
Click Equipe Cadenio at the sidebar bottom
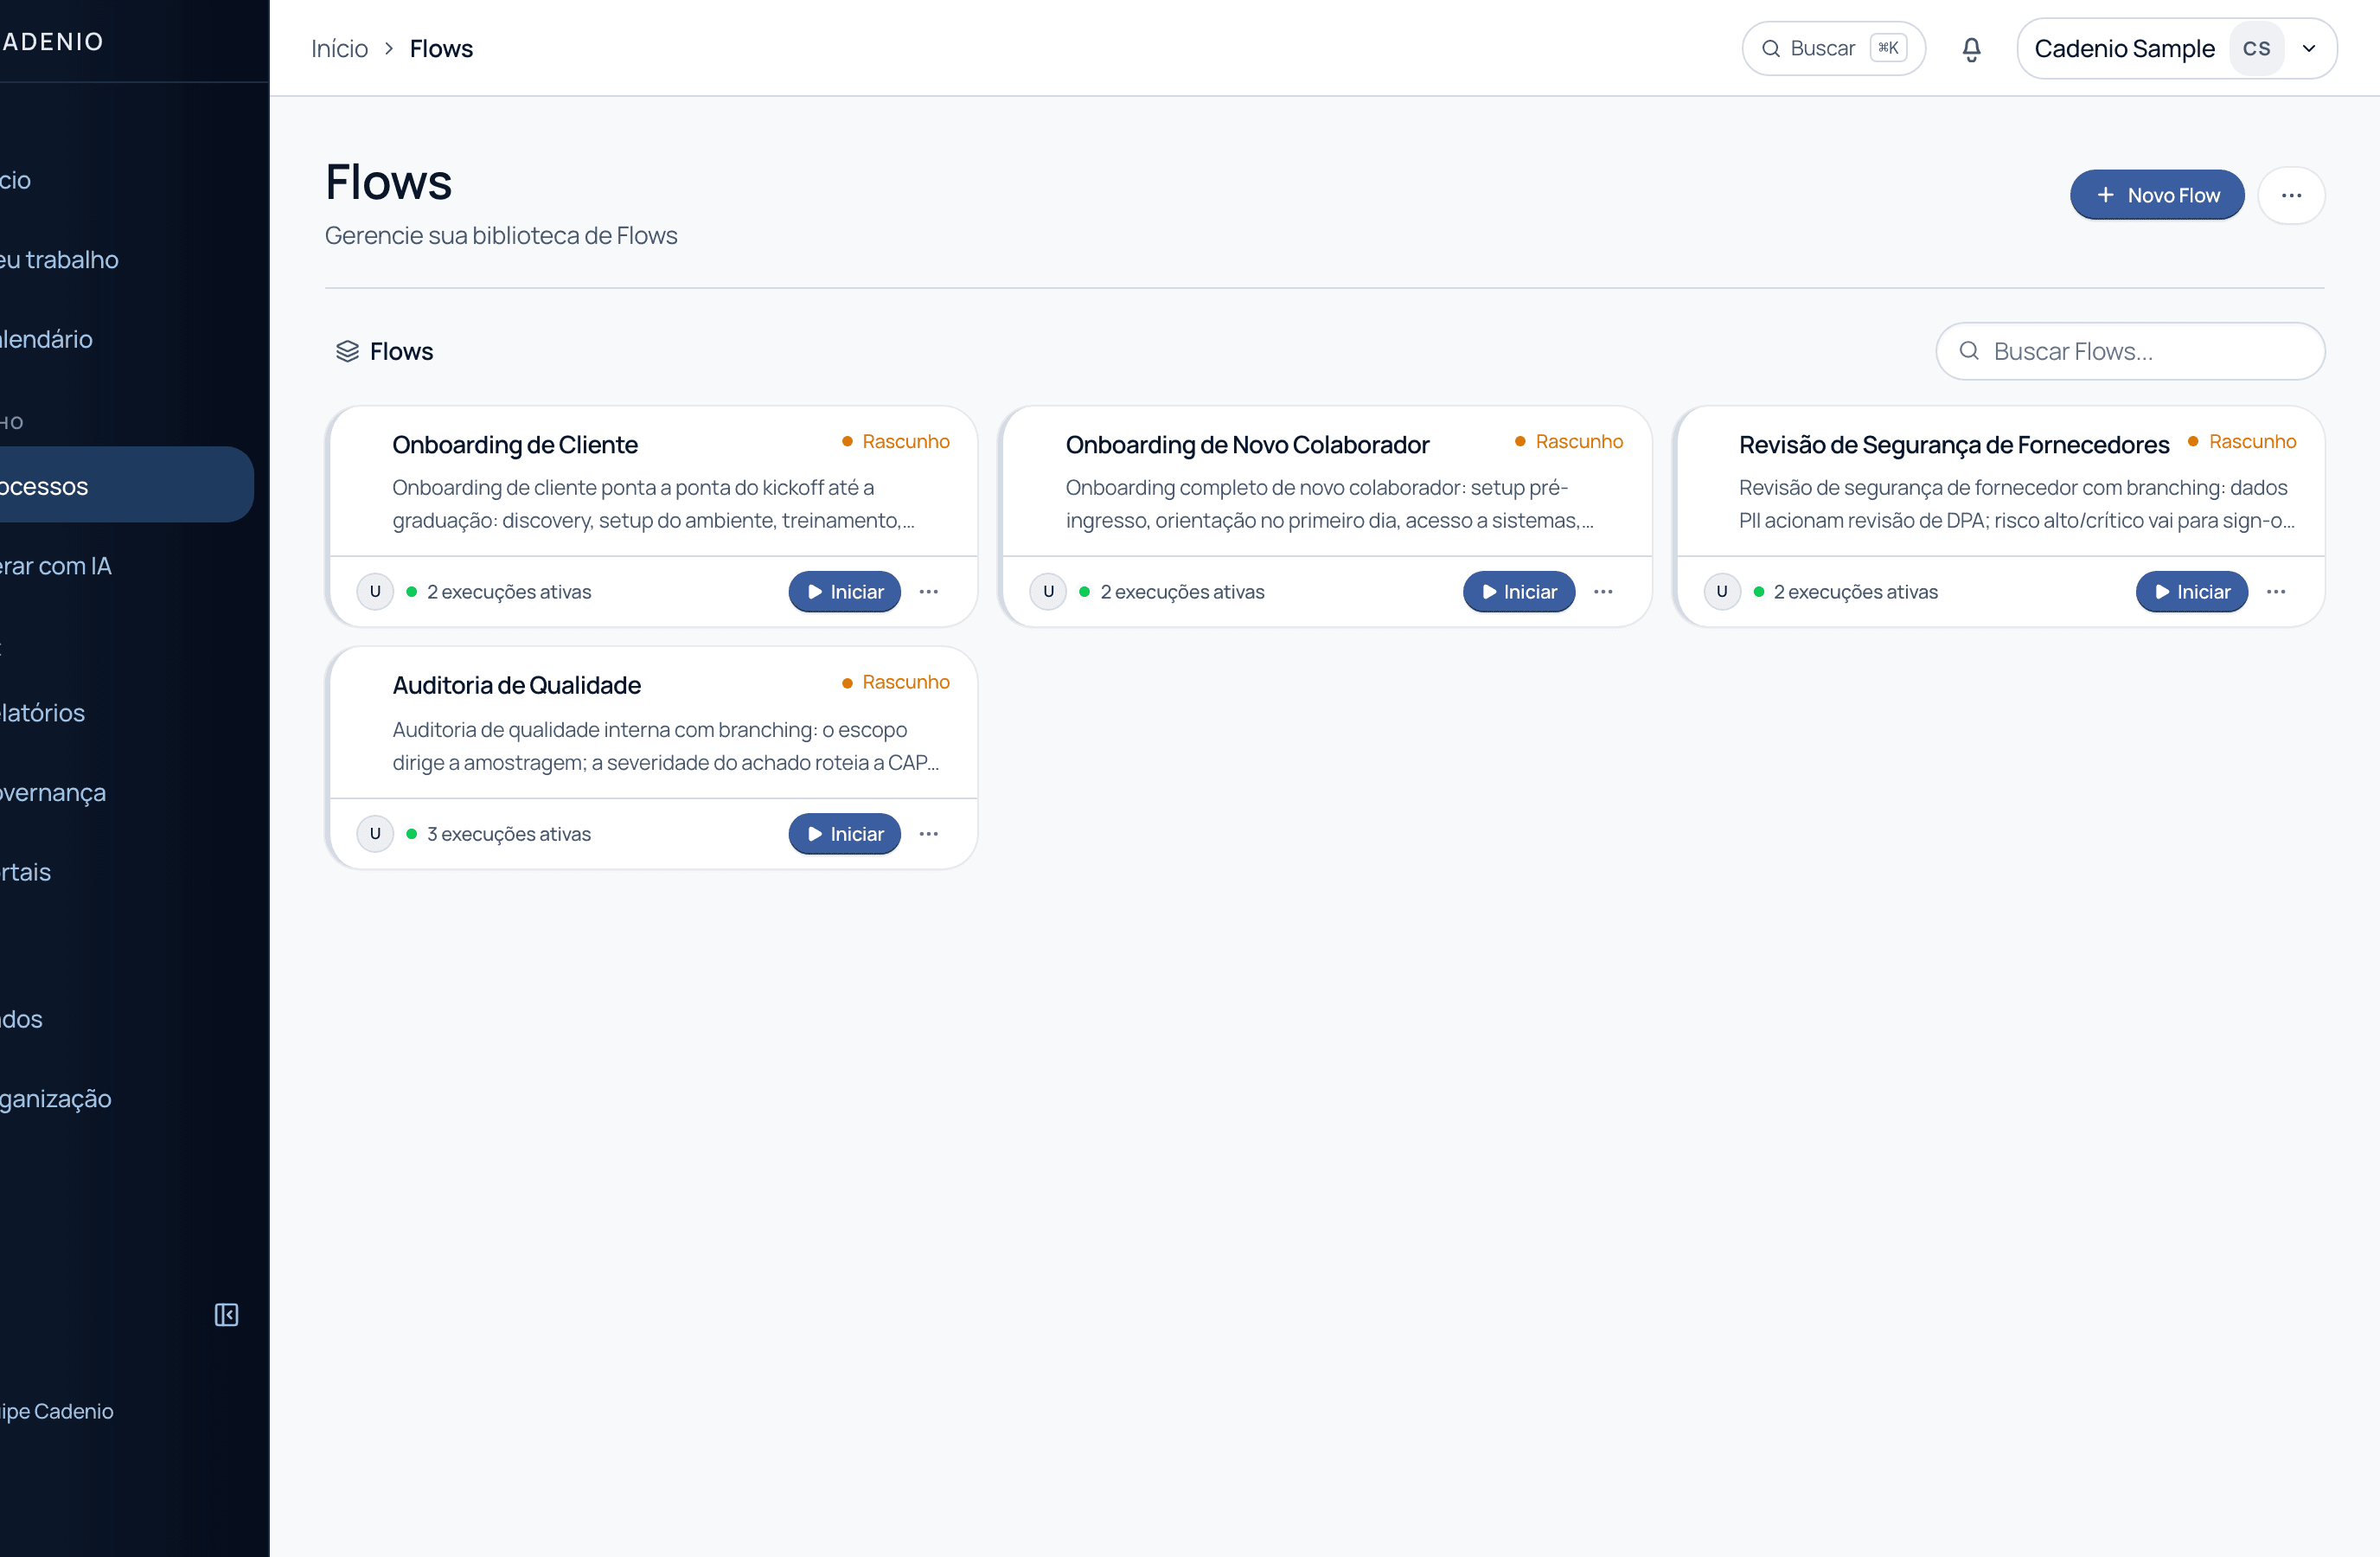coord(57,1411)
